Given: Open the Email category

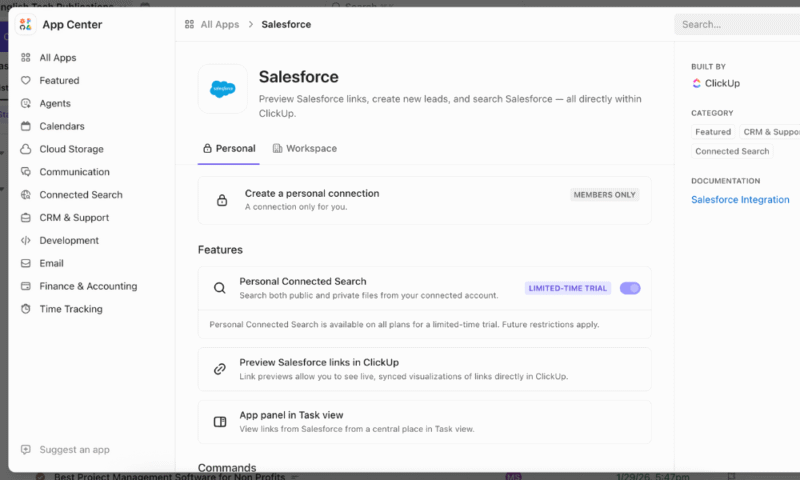Looking at the screenshot, I should click(52, 263).
